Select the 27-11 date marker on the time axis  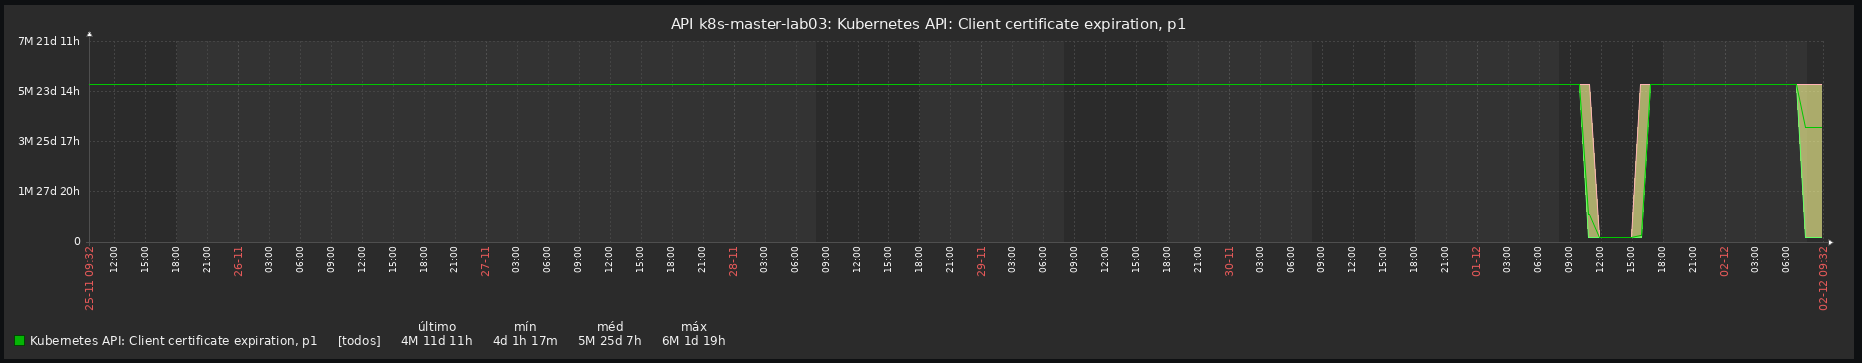(486, 261)
